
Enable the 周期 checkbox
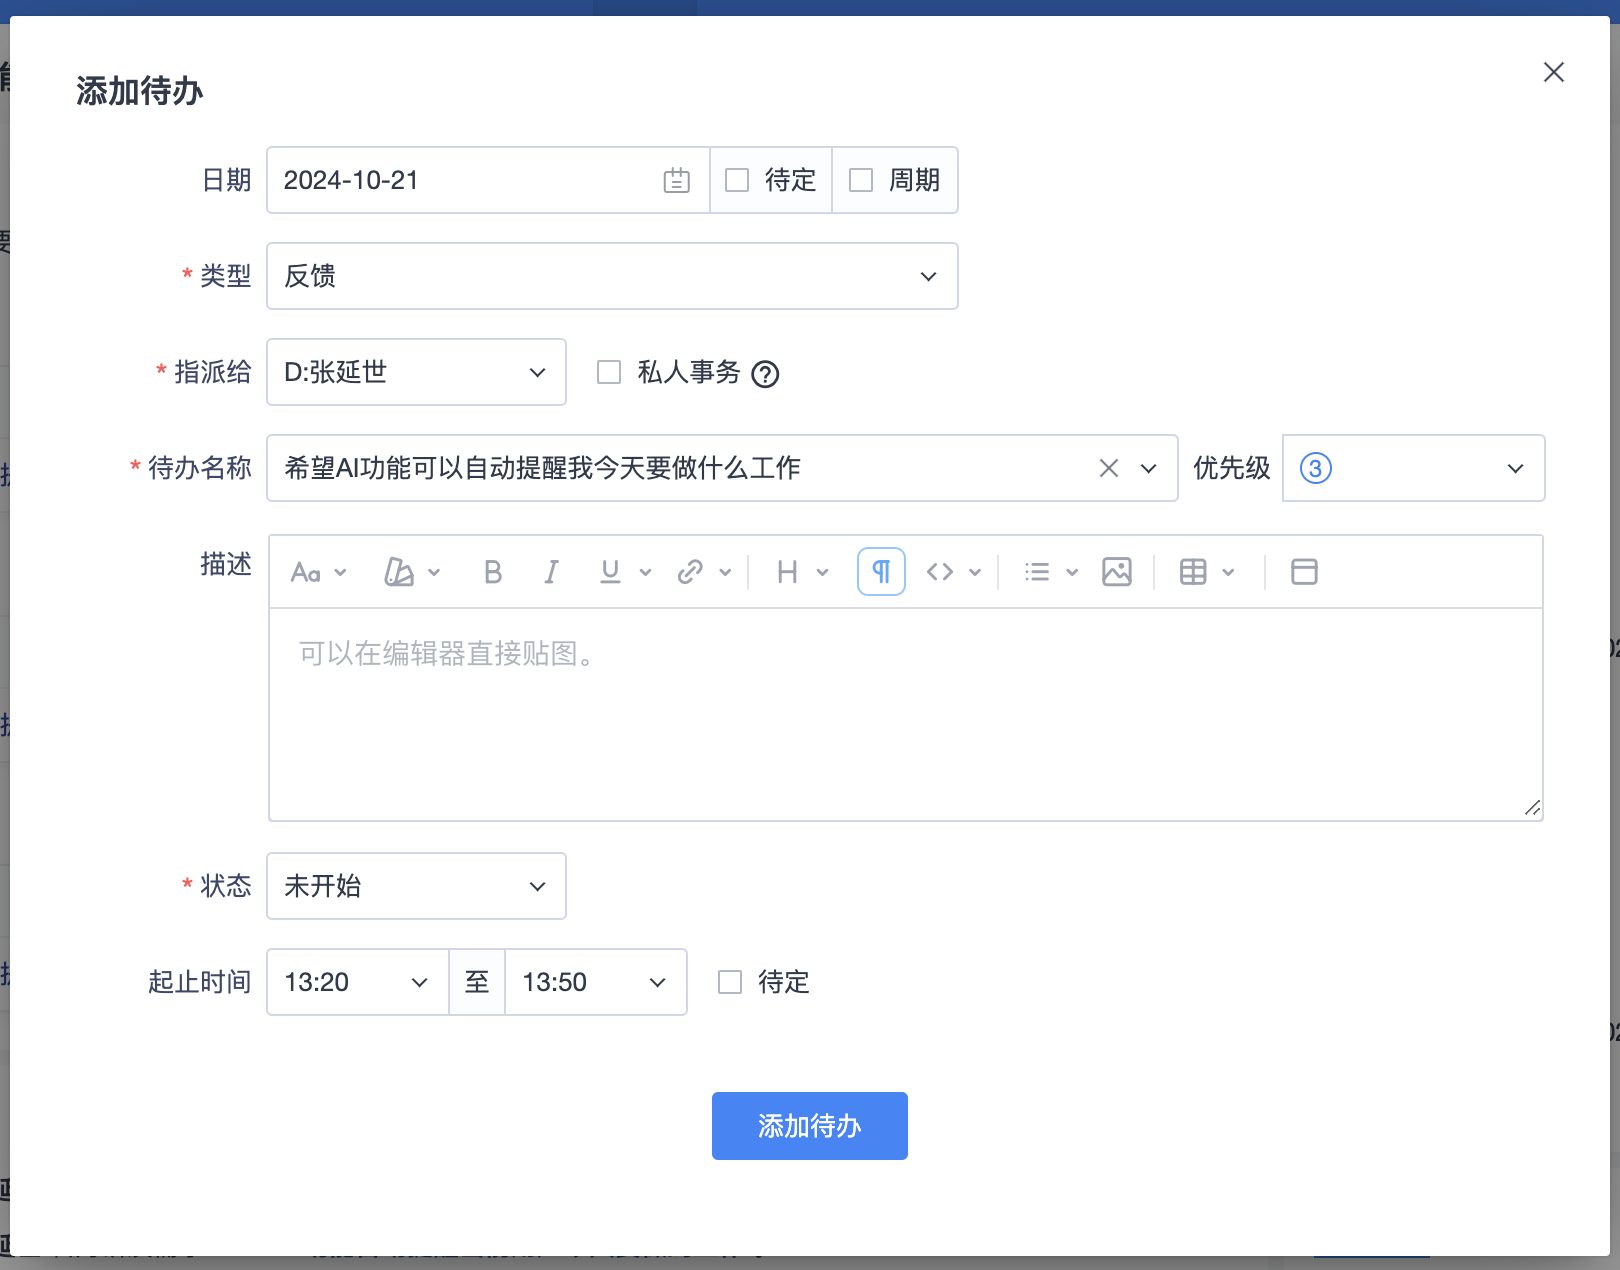pyautogui.click(x=861, y=181)
